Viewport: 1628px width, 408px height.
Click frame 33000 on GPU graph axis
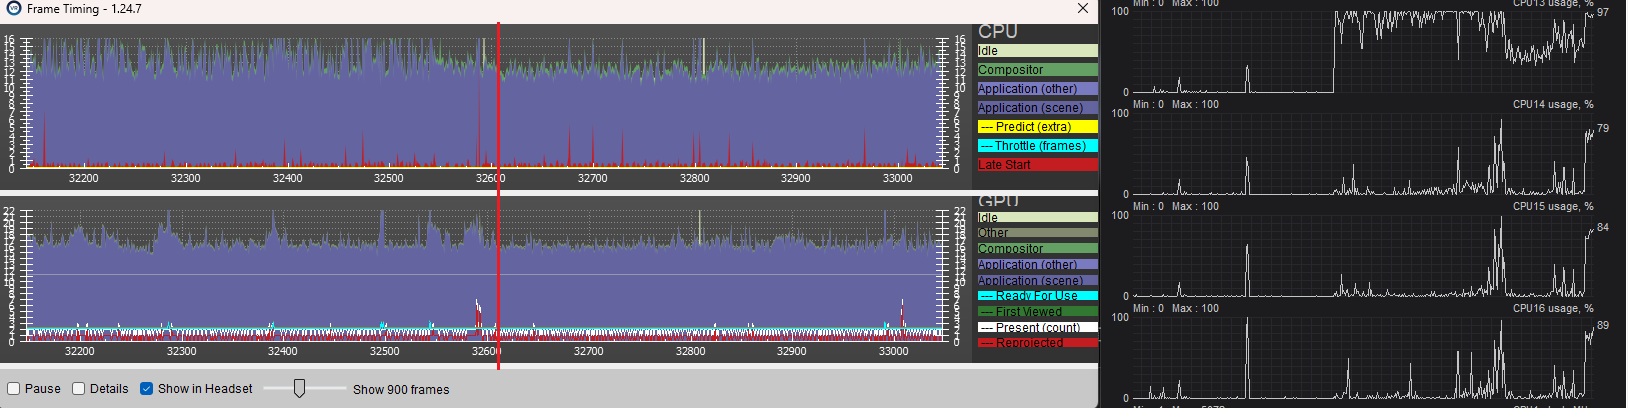(893, 351)
